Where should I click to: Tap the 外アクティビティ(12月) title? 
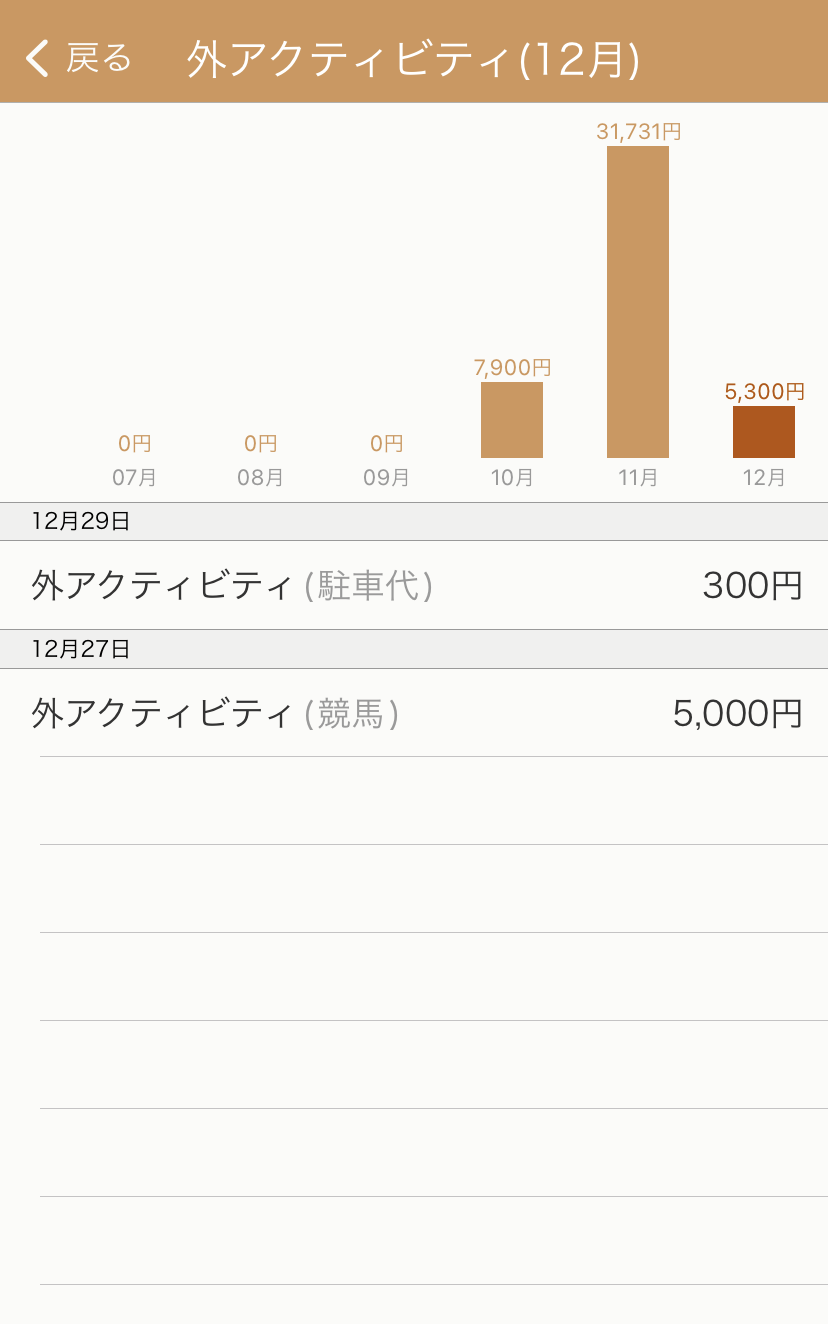coord(413,59)
